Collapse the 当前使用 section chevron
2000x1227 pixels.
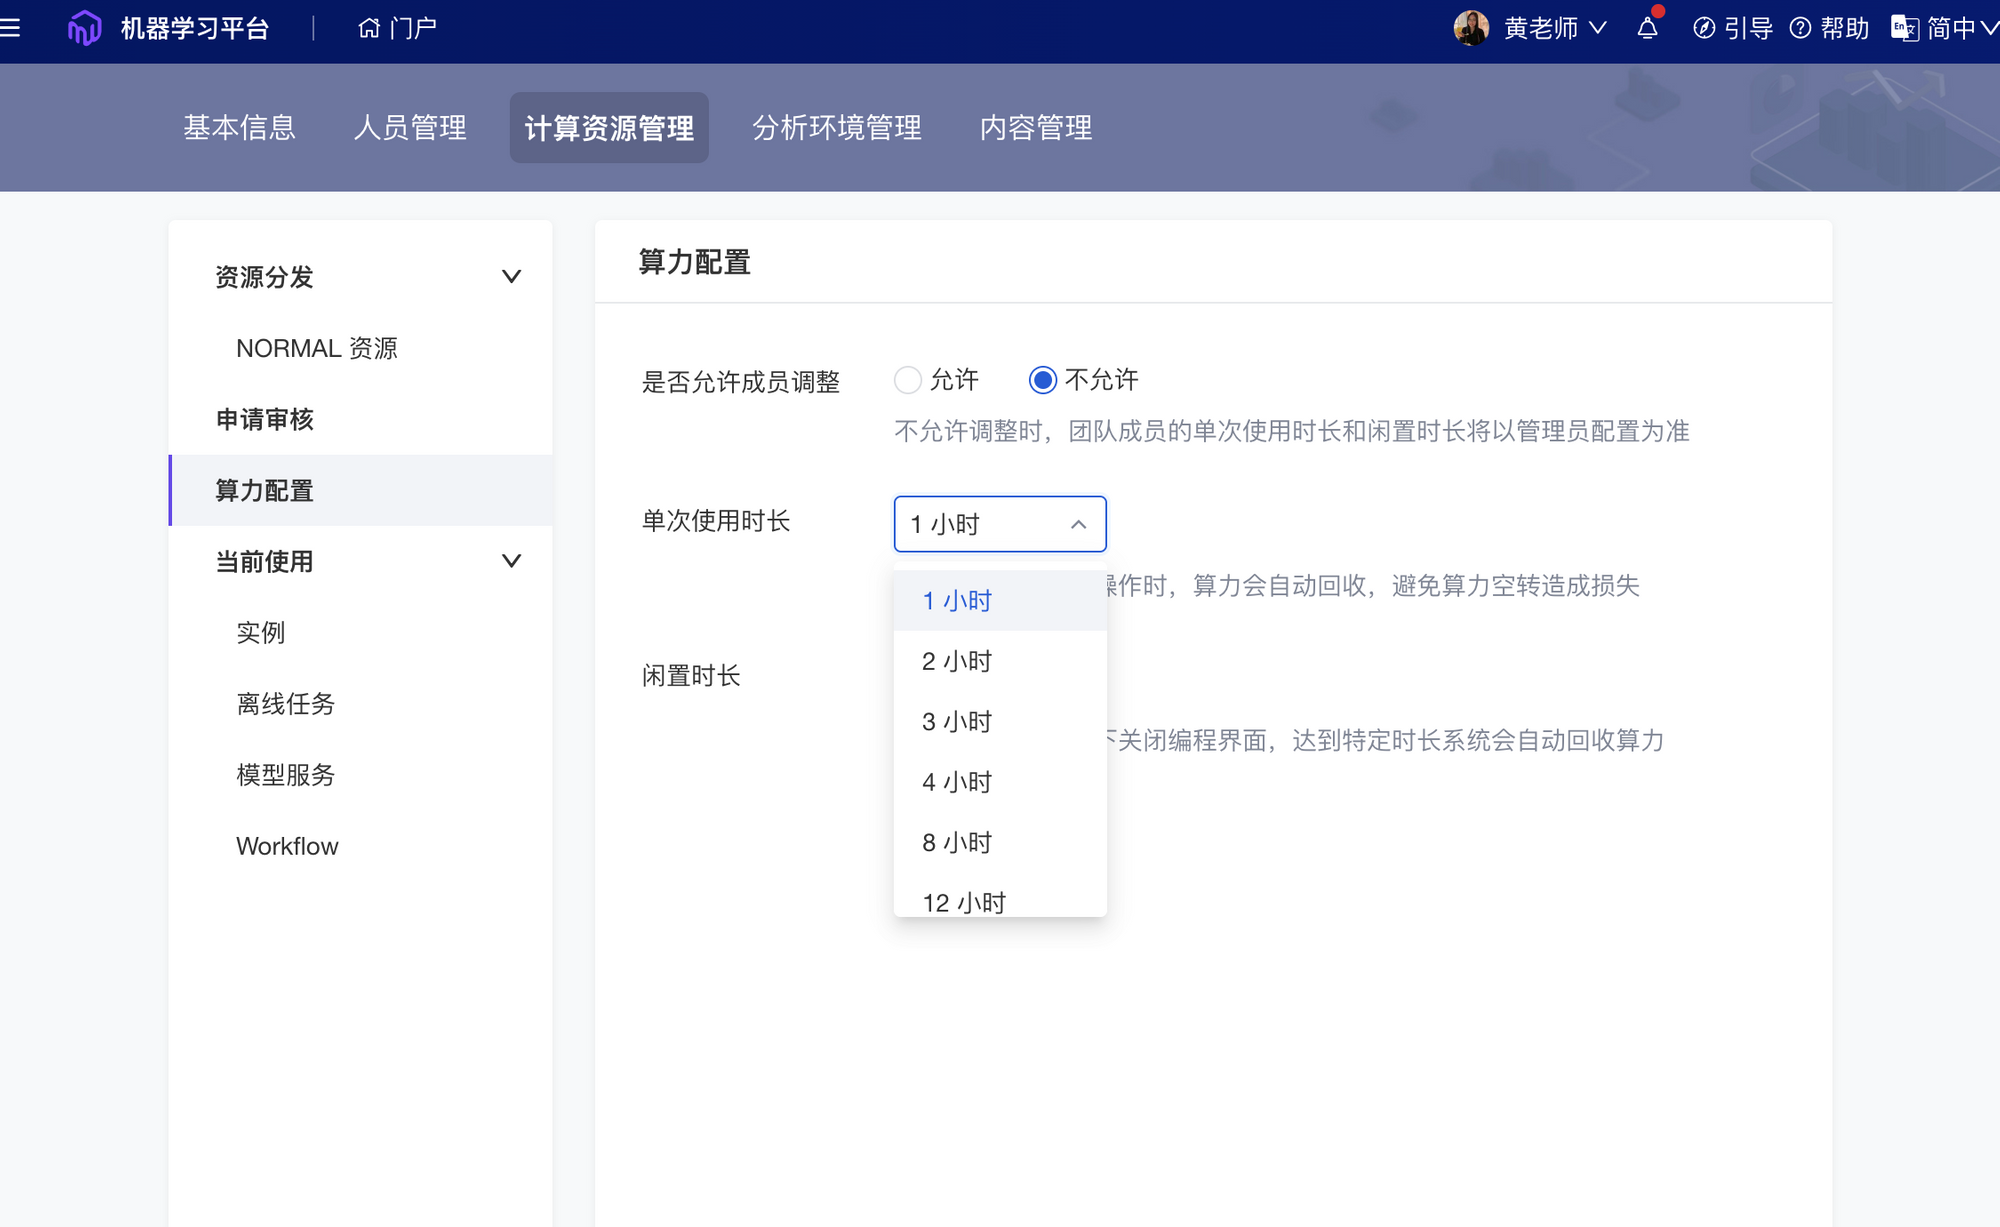511,561
